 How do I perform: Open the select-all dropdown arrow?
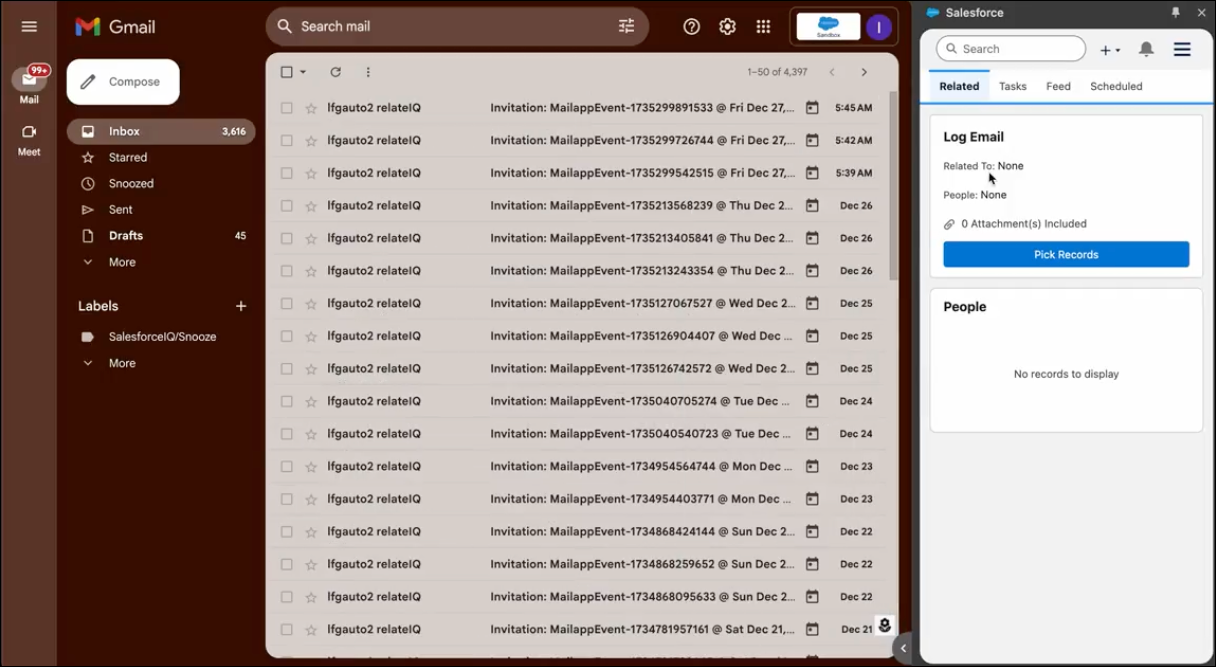[x=303, y=72]
